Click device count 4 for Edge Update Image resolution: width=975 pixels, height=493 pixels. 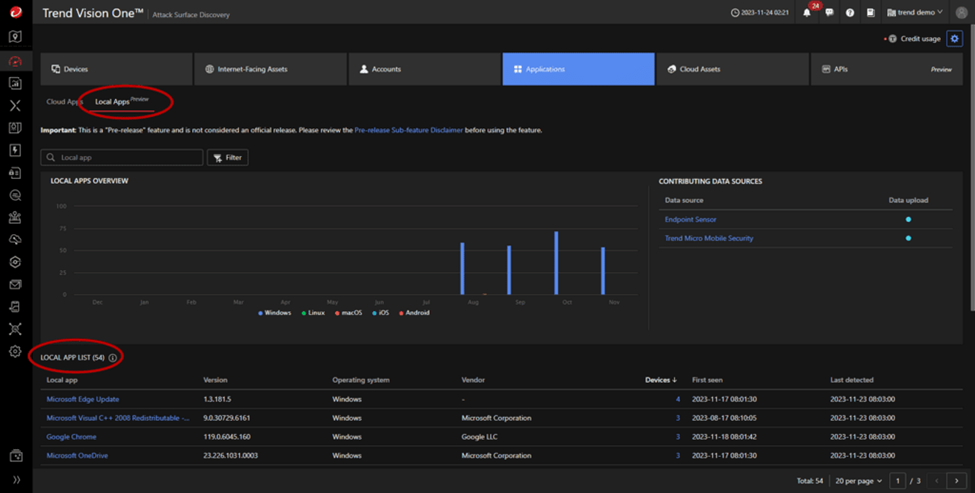click(678, 399)
